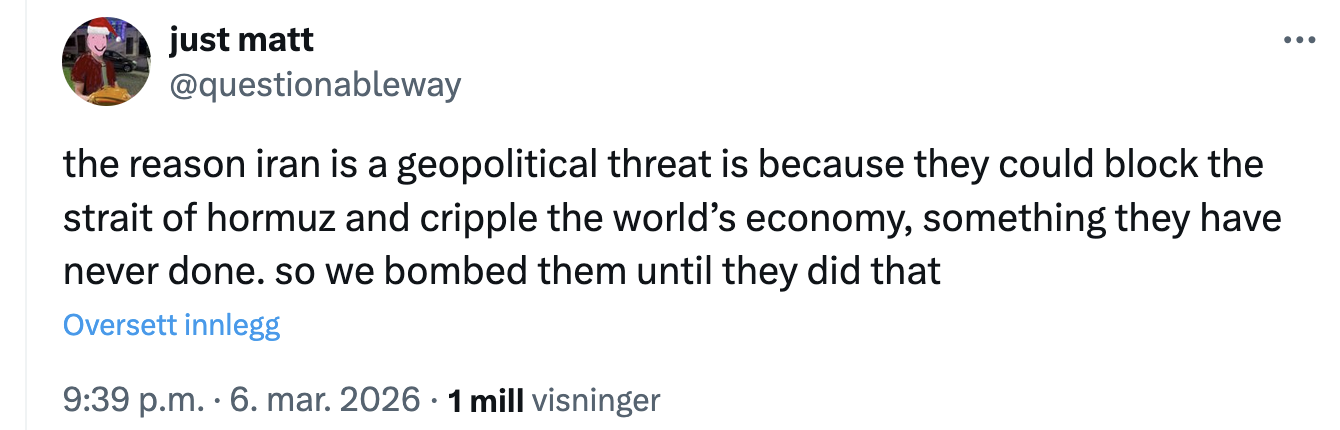This screenshot has width=1340, height=430.
Task: Click the date '6. mar. 2026'
Action: click(325, 401)
